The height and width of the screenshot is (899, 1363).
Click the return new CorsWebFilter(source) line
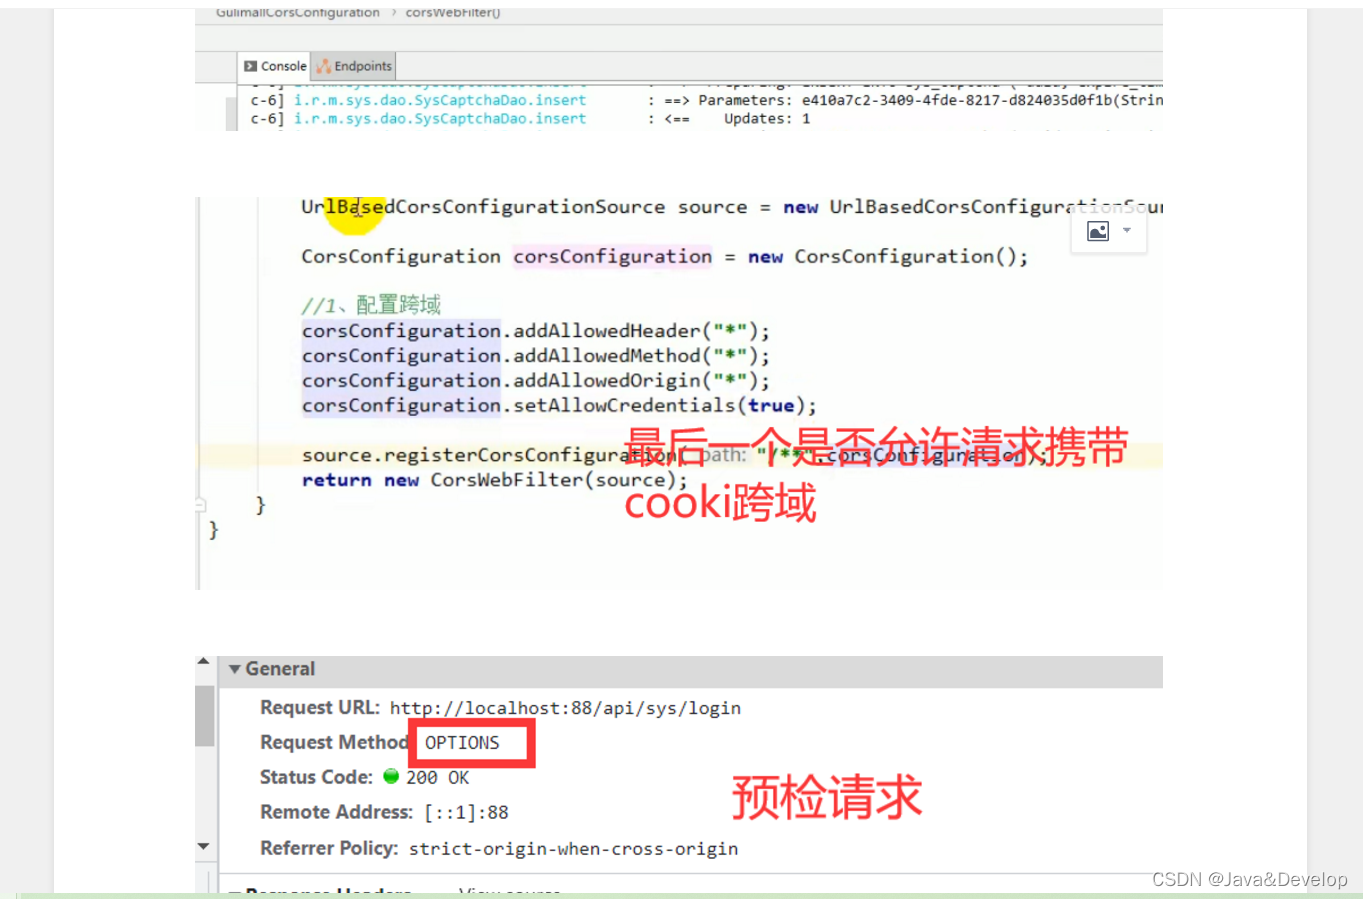495,480
